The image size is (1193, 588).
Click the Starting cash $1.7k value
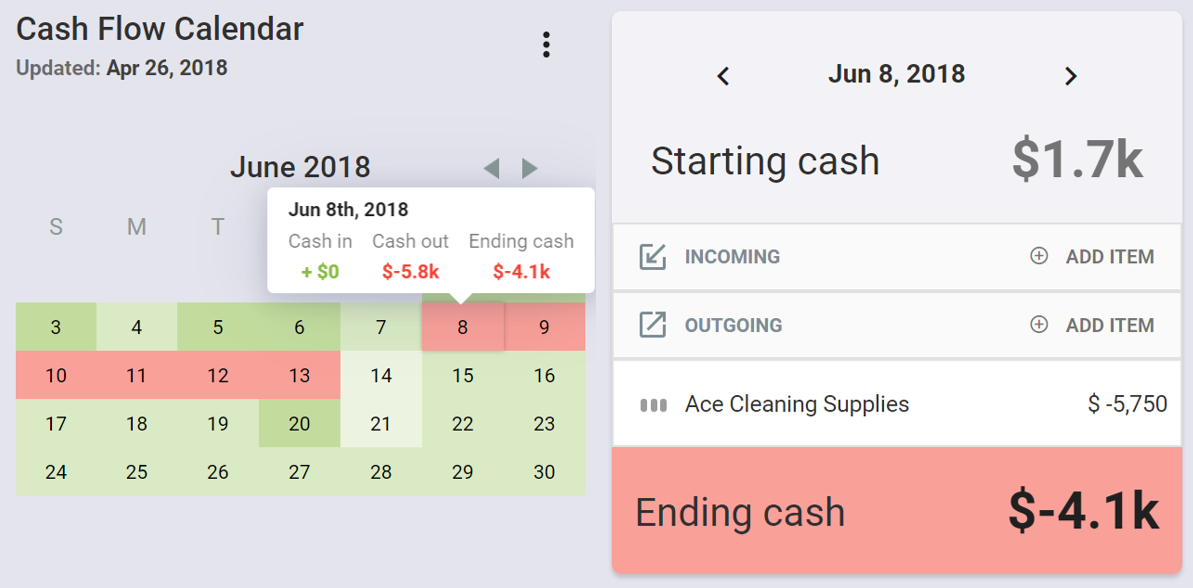tap(1077, 161)
